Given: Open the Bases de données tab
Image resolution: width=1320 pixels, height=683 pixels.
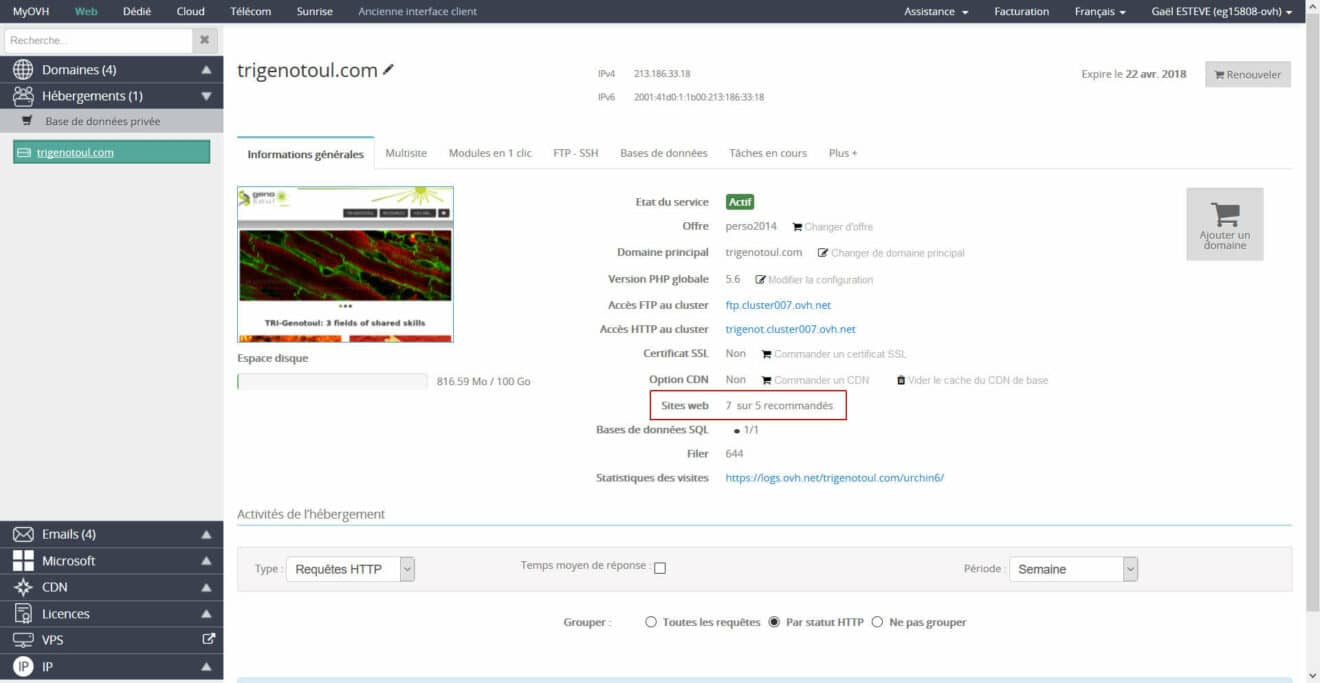Looking at the screenshot, I should [664, 153].
